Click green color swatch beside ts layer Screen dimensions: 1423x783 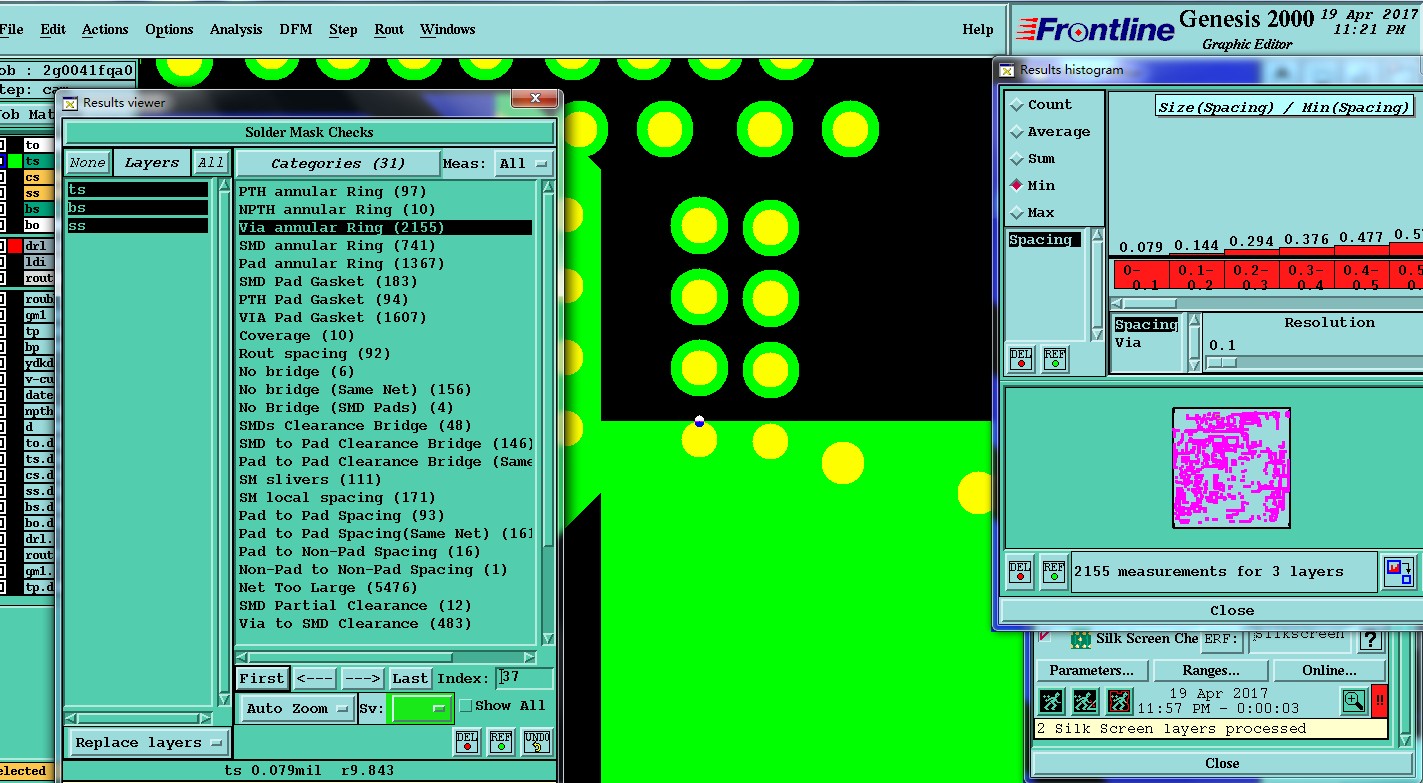click(x=15, y=161)
